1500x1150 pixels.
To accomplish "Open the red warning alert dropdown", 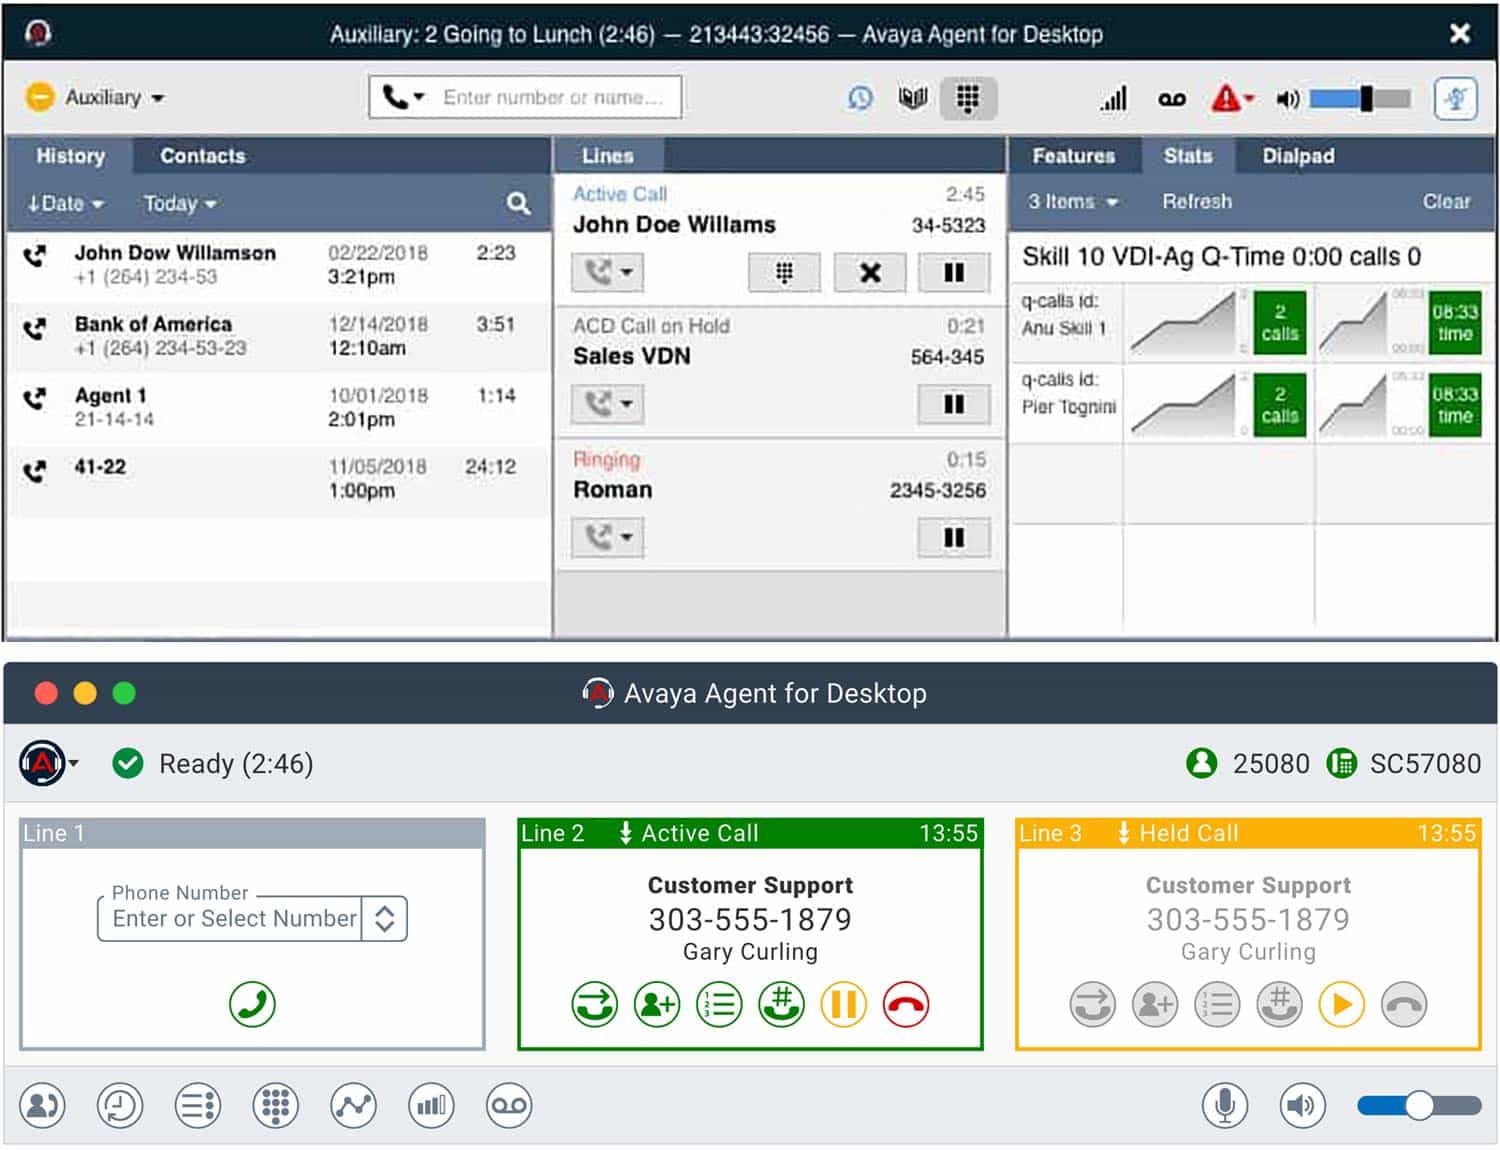I will pyautogui.click(x=1233, y=98).
